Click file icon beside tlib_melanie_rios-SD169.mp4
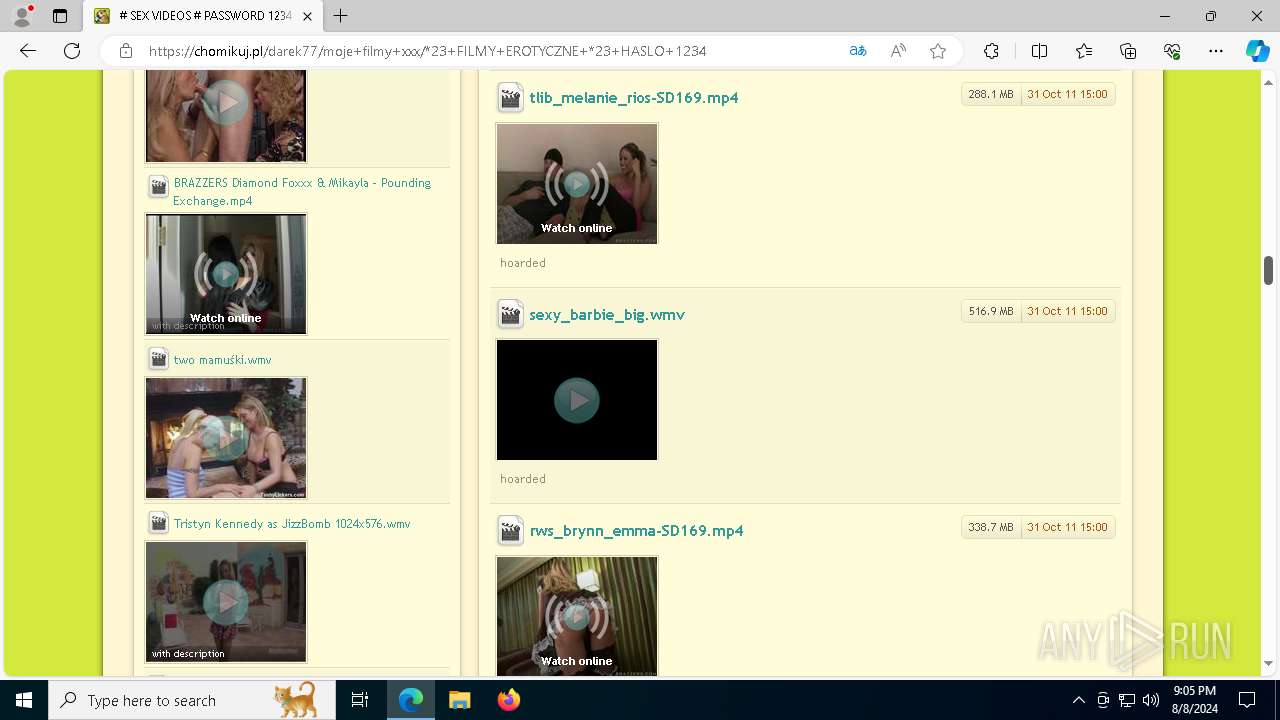Viewport: 1280px width, 720px height. coord(510,98)
